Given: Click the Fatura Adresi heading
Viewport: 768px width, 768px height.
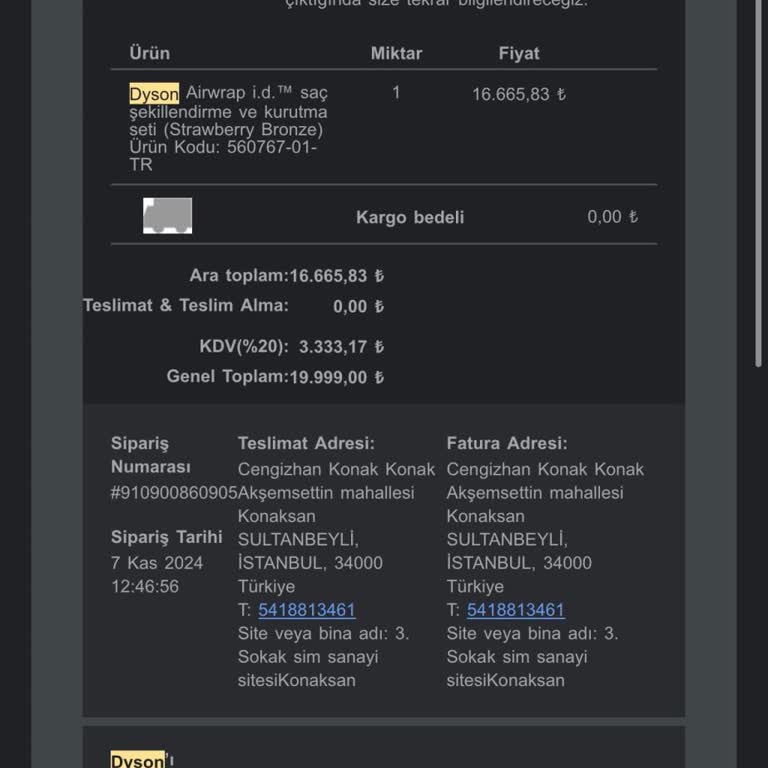Looking at the screenshot, I should (x=506, y=443).
